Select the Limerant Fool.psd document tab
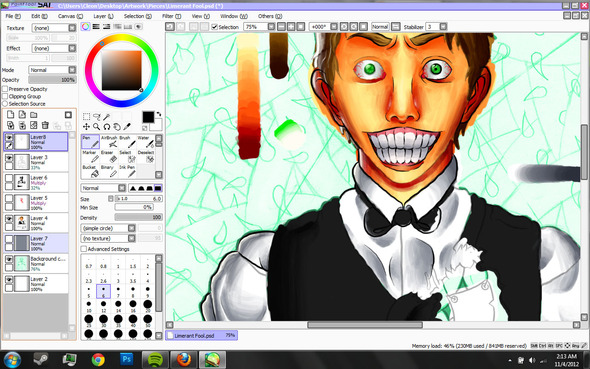590x369 pixels. pos(201,335)
